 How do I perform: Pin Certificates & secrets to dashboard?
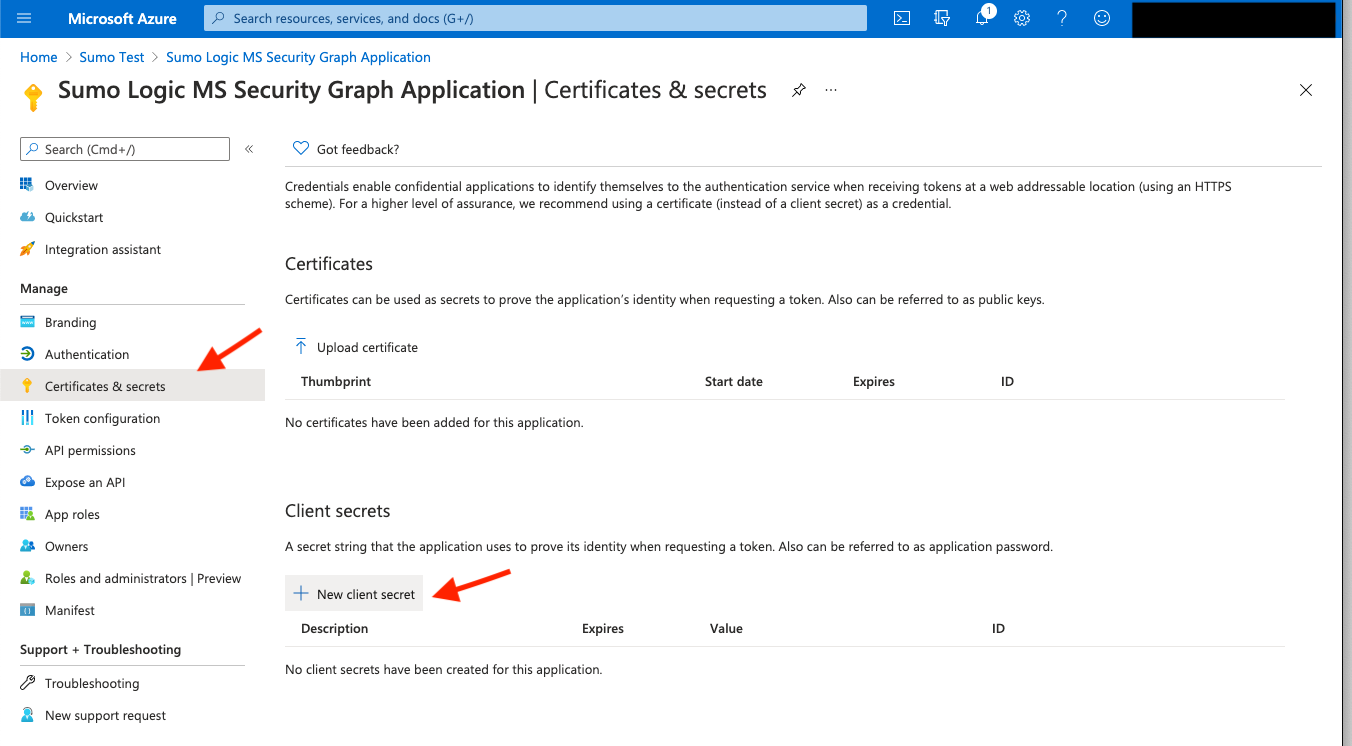(798, 89)
